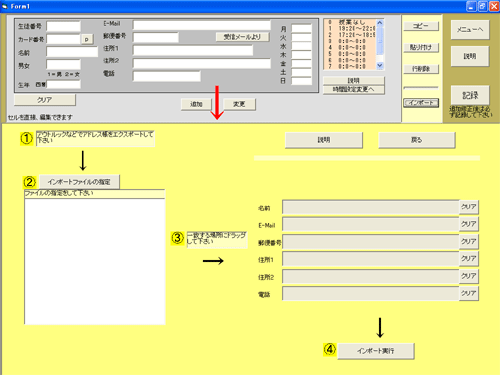Clear the 住所2 mapping with its クリア button
The image size is (500, 375).
click(469, 276)
